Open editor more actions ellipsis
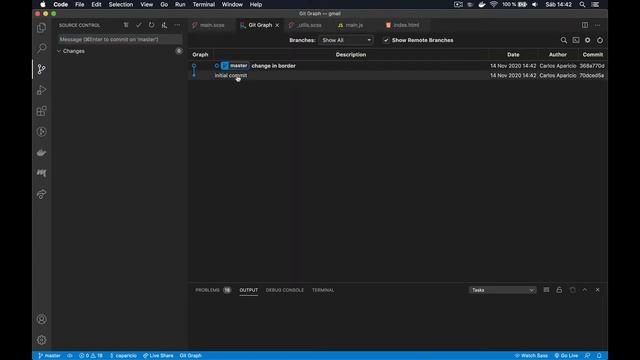640x360 pixels. pos(598,25)
